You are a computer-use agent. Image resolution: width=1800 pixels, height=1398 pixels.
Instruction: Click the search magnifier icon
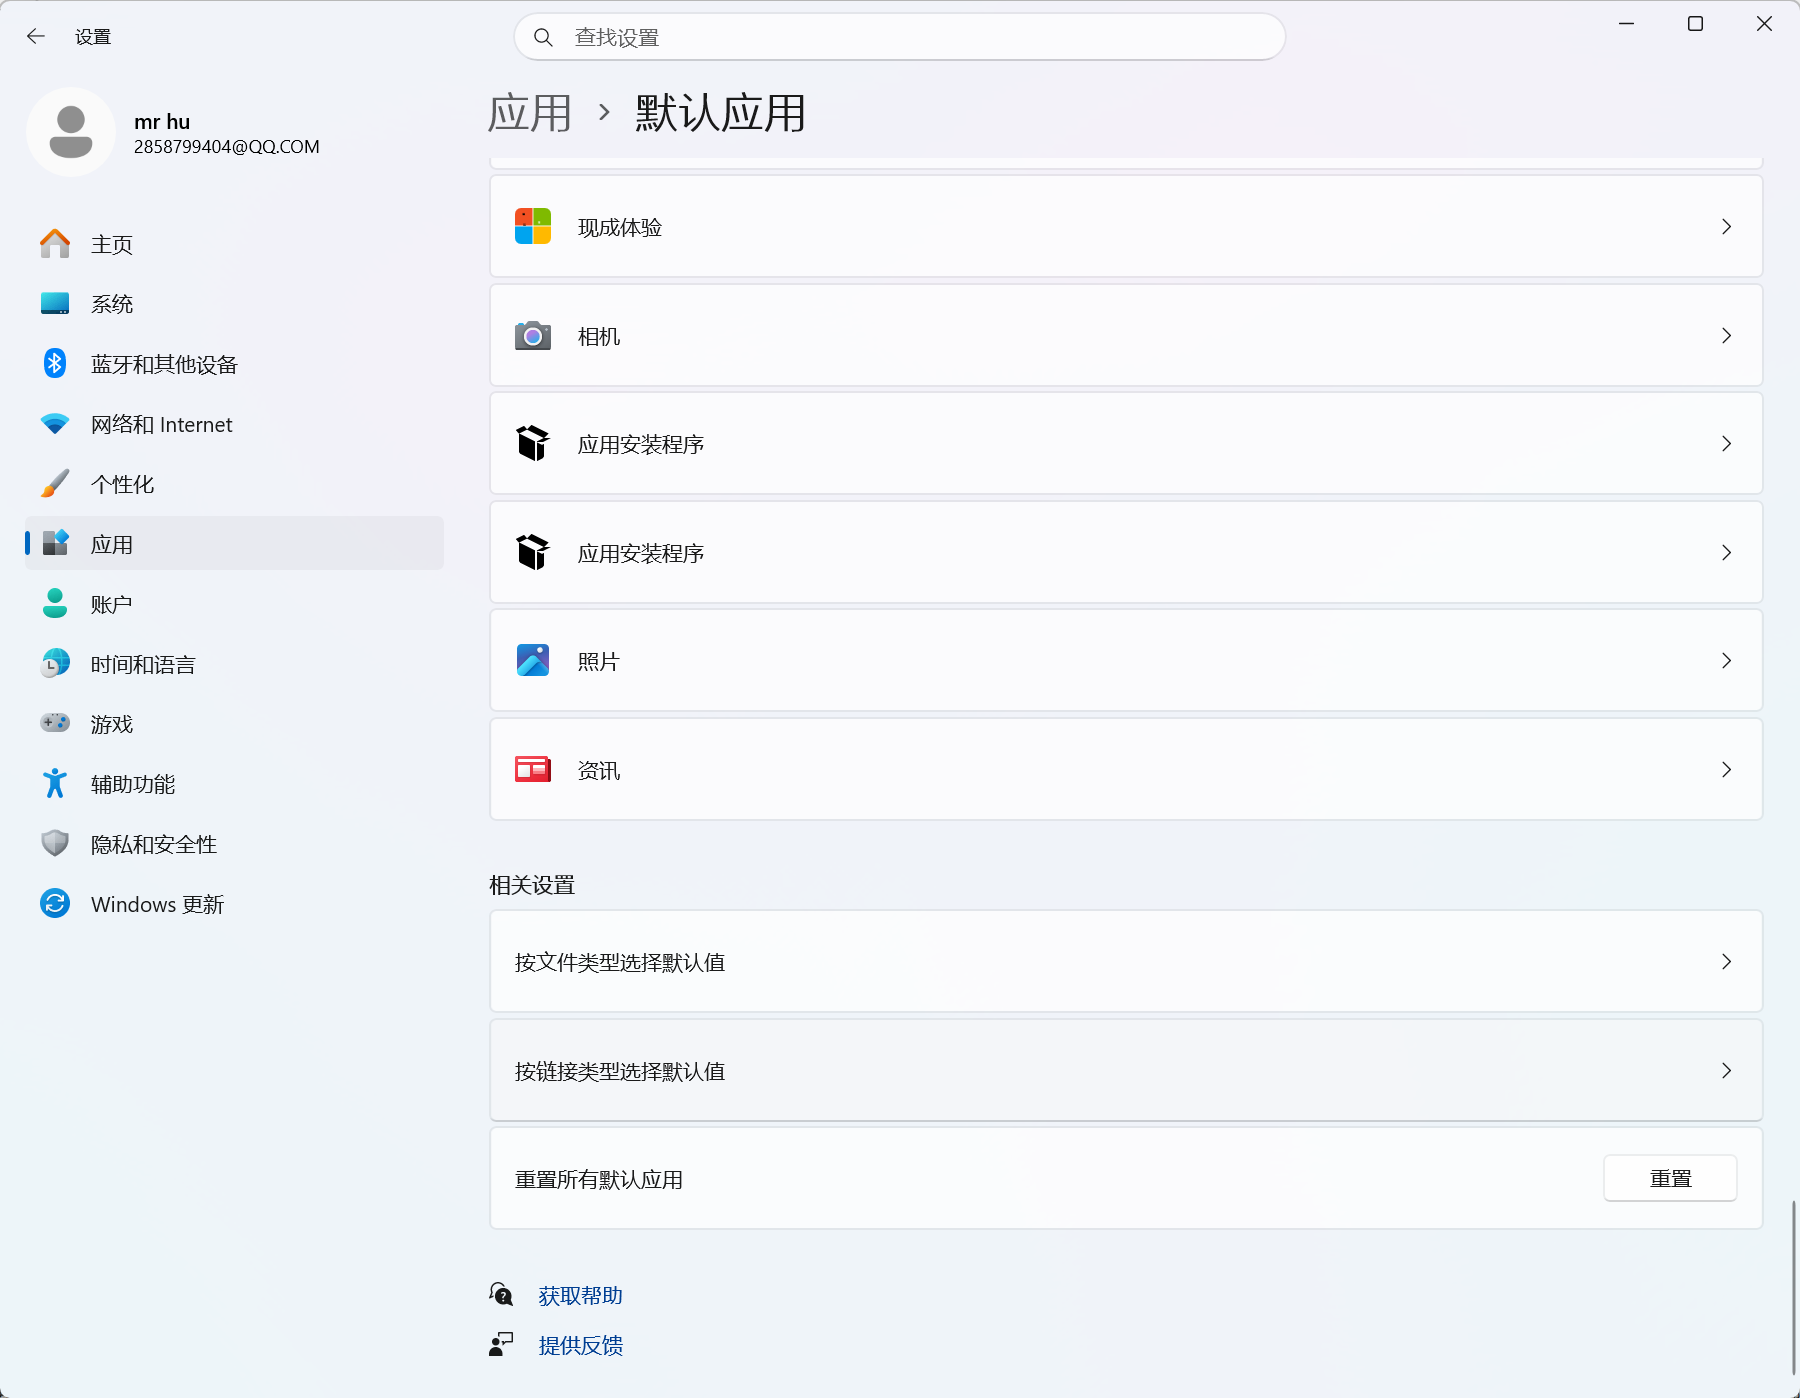[543, 37]
